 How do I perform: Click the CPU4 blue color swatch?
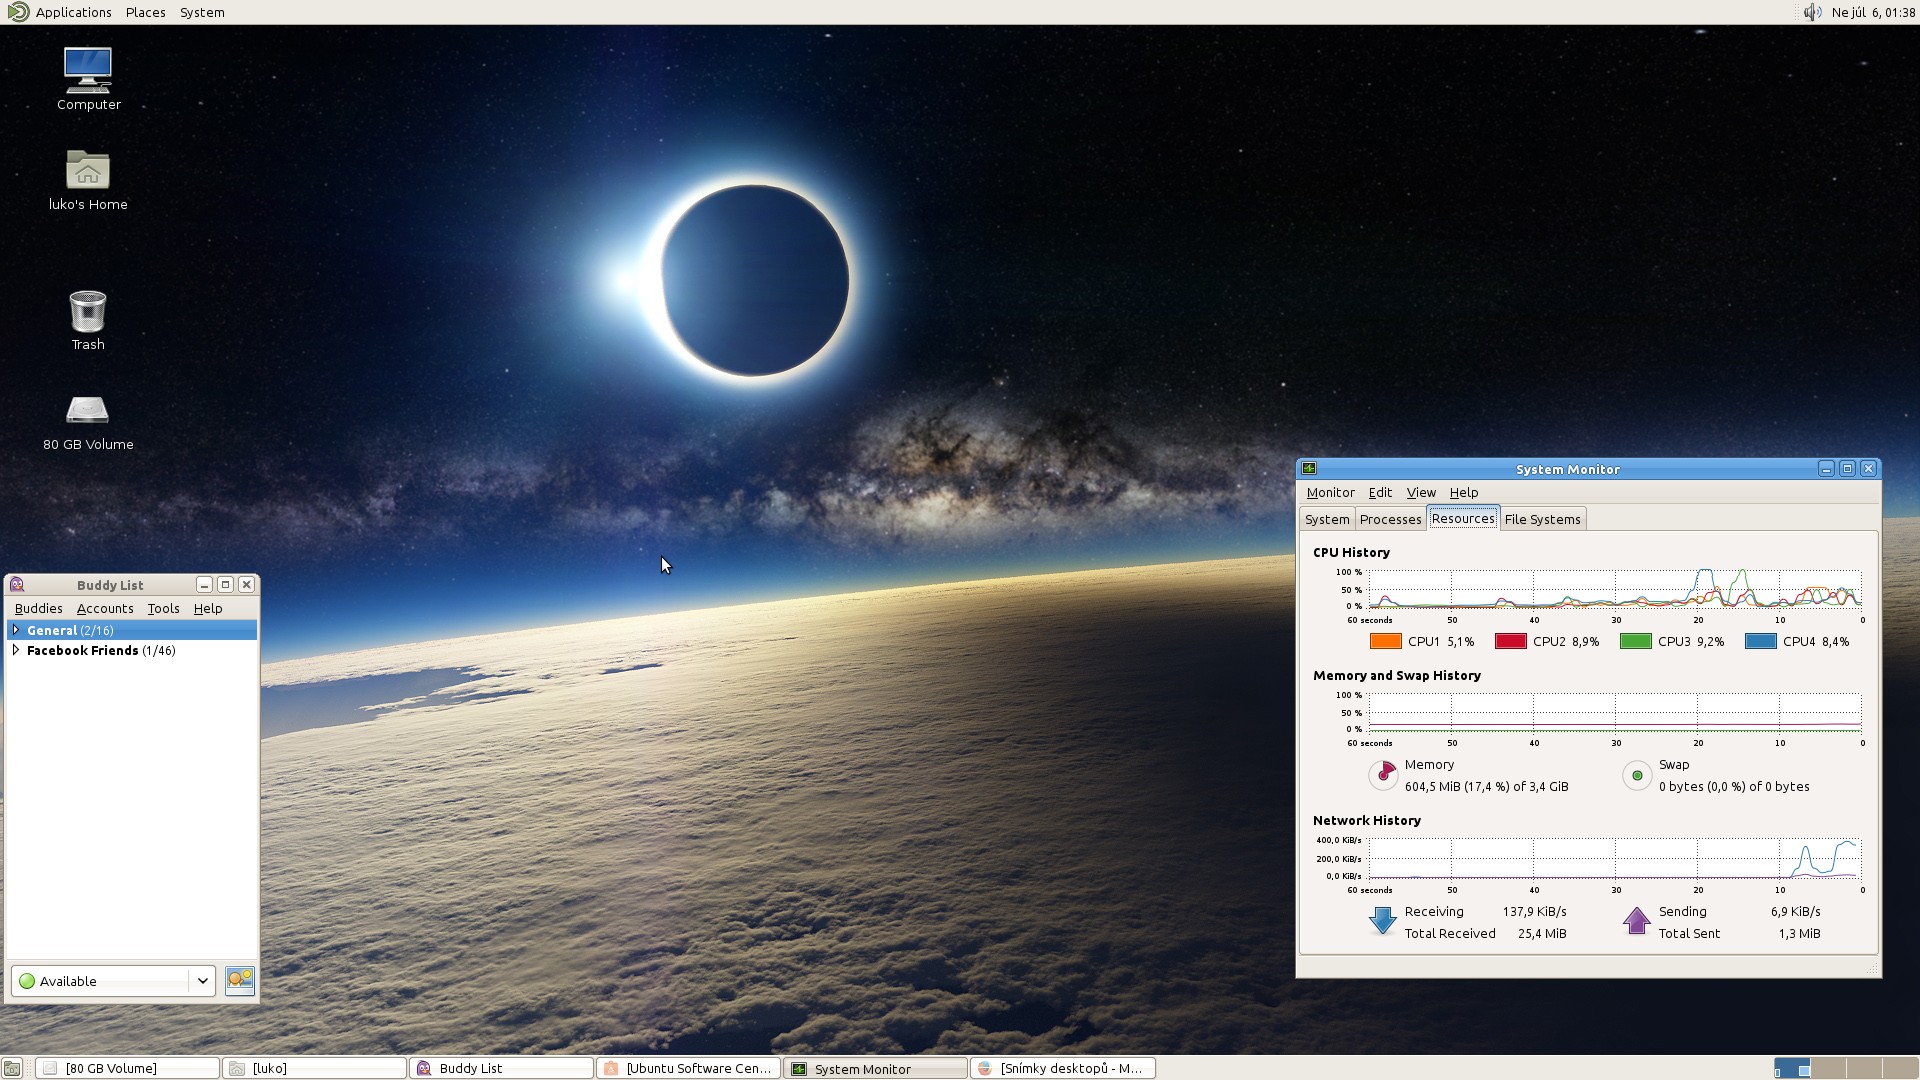(x=1760, y=641)
